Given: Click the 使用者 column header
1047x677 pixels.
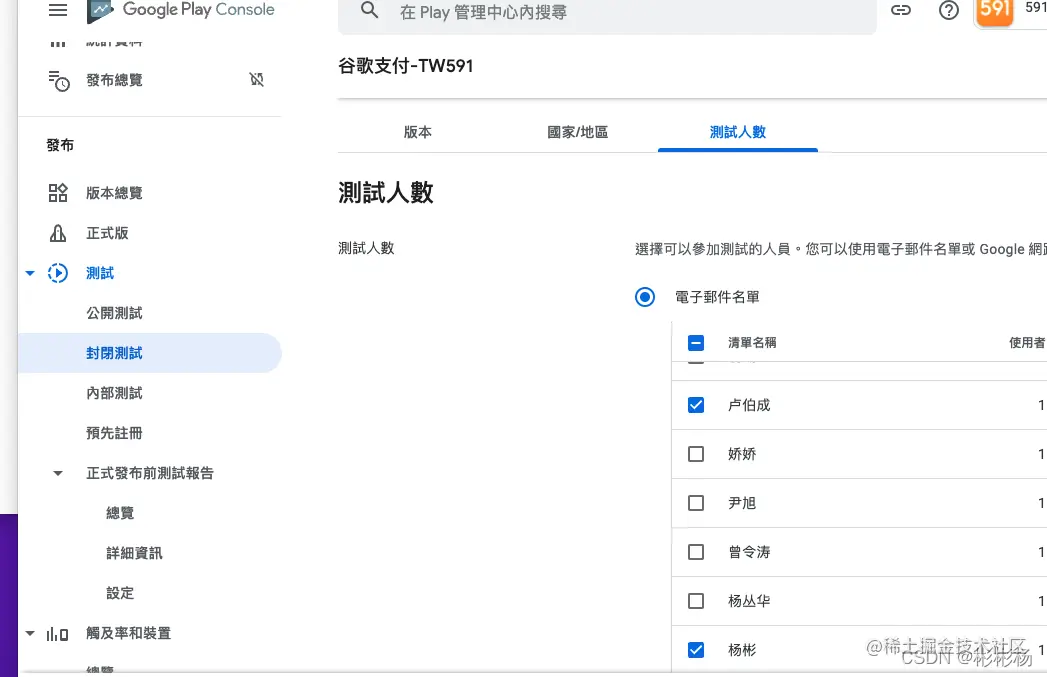Looking at the screenshot, I should tap(1027, 343).
